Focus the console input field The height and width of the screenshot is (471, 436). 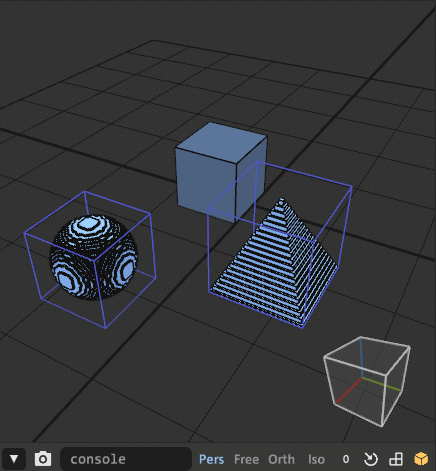(126, 459)
